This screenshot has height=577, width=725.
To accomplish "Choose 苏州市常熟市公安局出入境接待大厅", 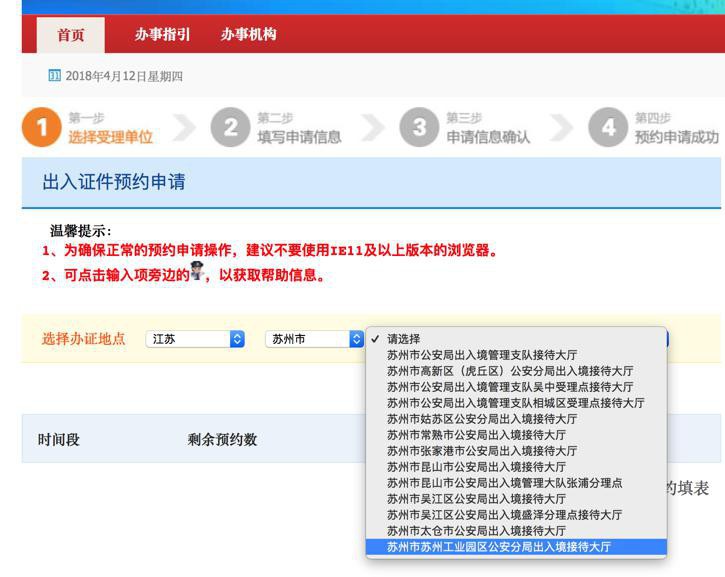I will (x=516, y=435).
